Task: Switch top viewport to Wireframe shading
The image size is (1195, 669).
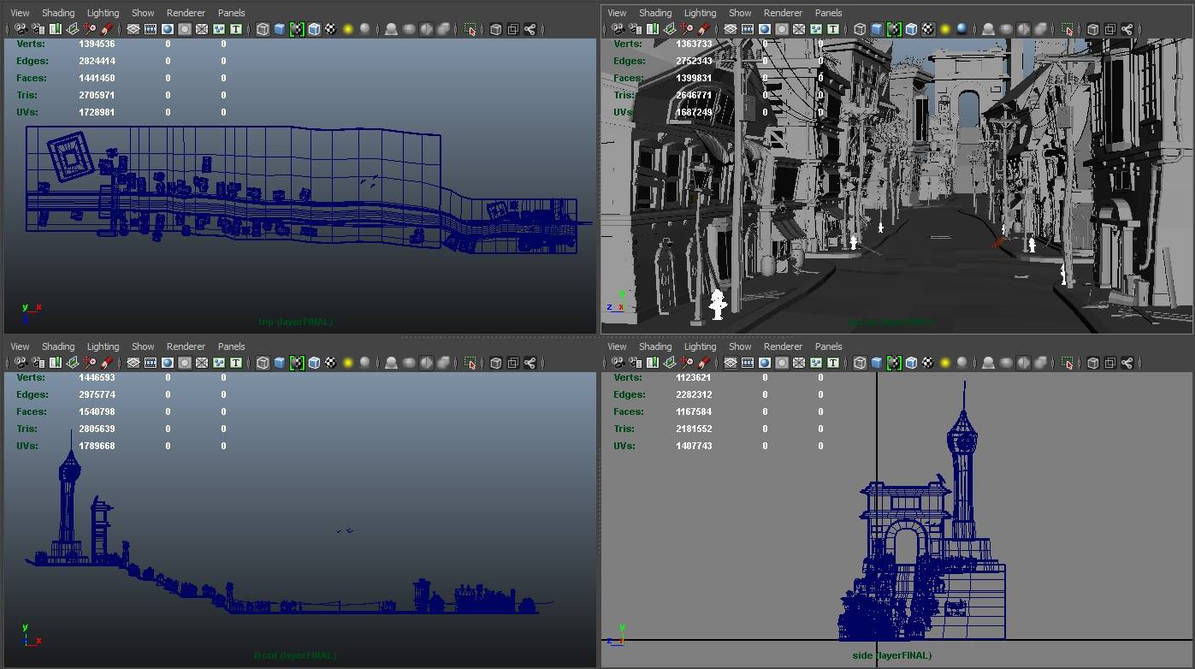Action: pos(263,29)
